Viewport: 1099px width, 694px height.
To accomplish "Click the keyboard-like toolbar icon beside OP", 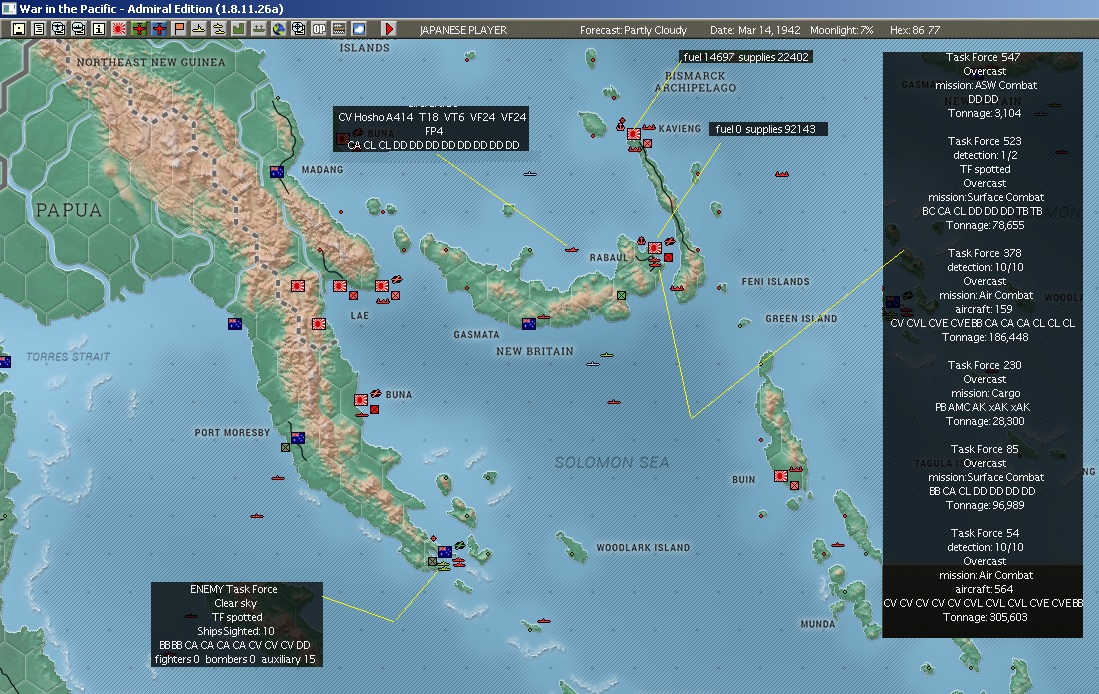I will coord(339,29).
